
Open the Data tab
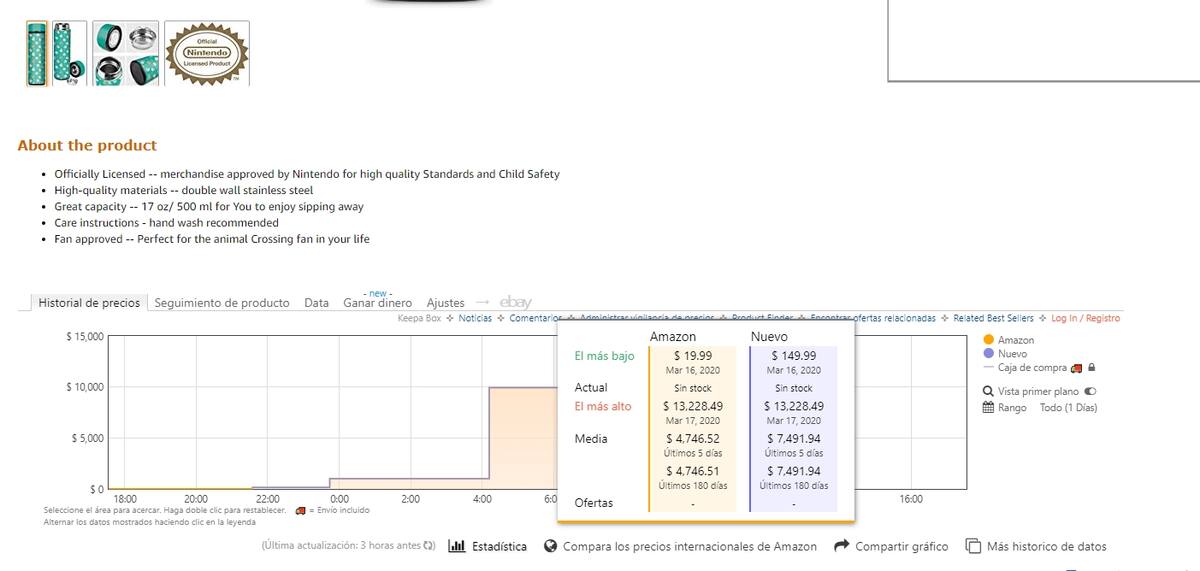317,303
